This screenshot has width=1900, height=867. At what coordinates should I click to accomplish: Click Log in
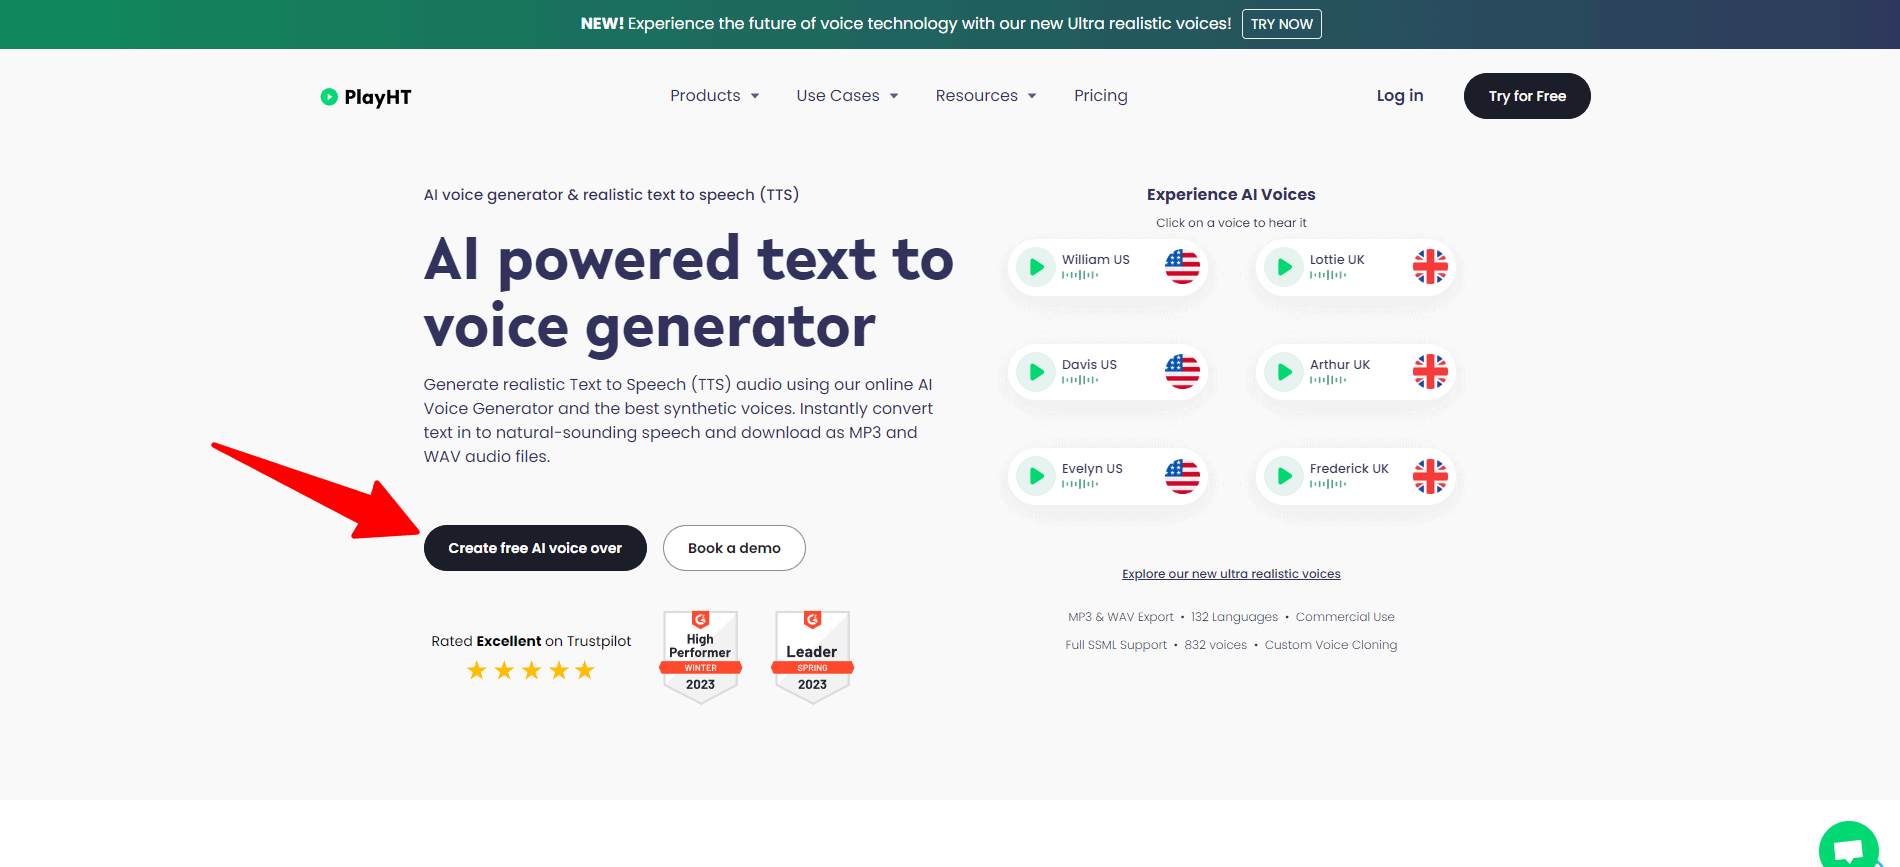pos(1399,96)
